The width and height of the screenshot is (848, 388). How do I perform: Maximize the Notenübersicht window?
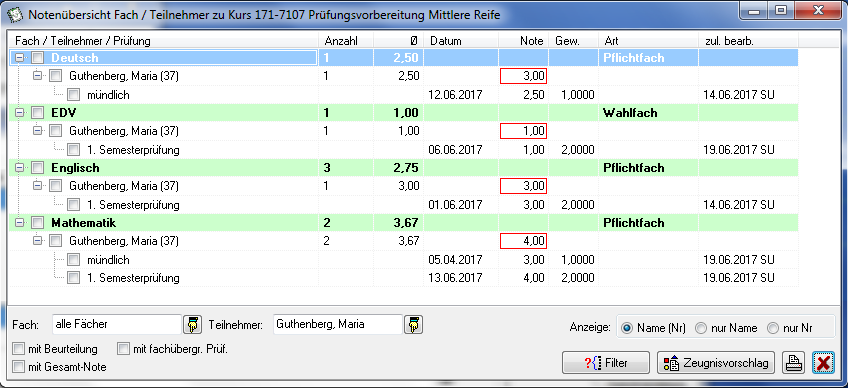(x=780, y=11)
